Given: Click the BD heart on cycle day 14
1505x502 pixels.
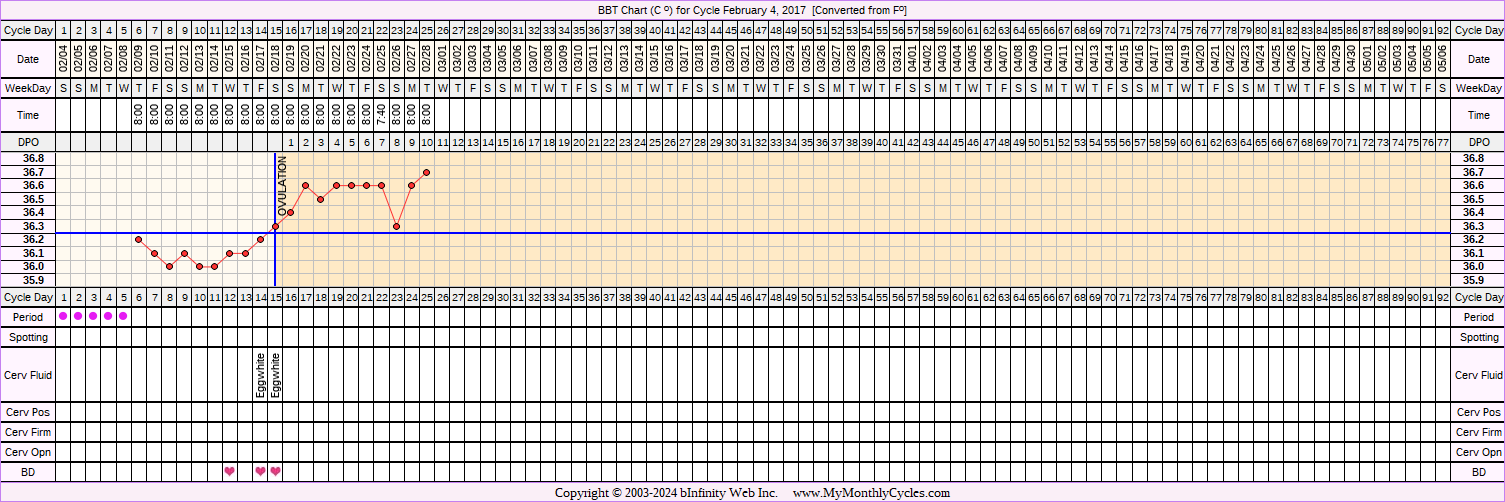Looking at the screenshot, I should point(260,471).
